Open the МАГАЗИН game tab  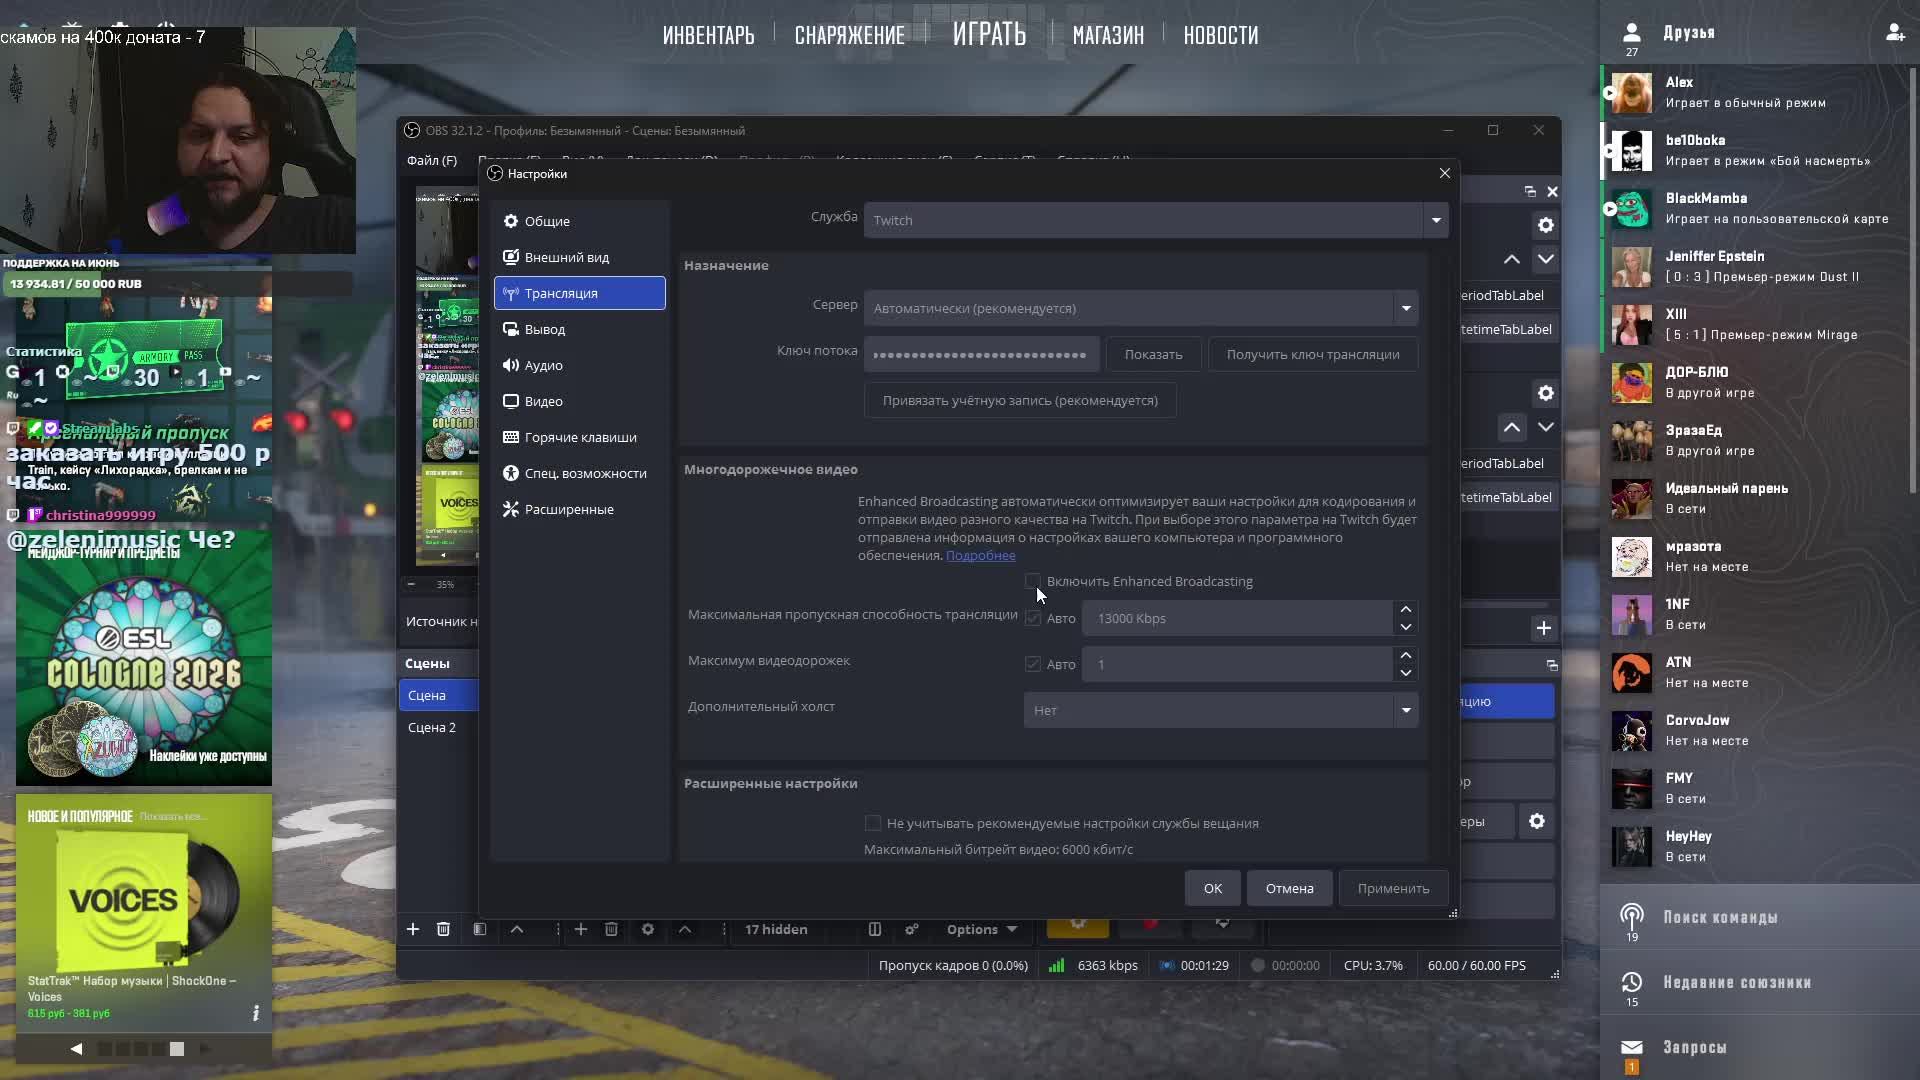(1108, 35)
